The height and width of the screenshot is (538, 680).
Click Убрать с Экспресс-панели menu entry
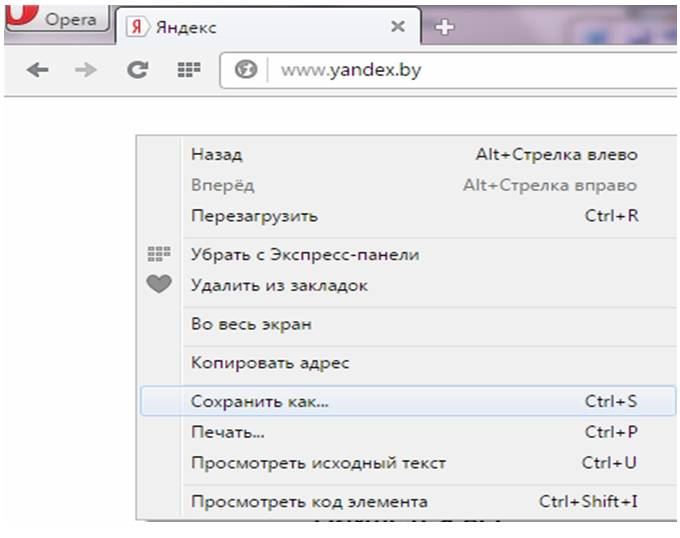304,254
